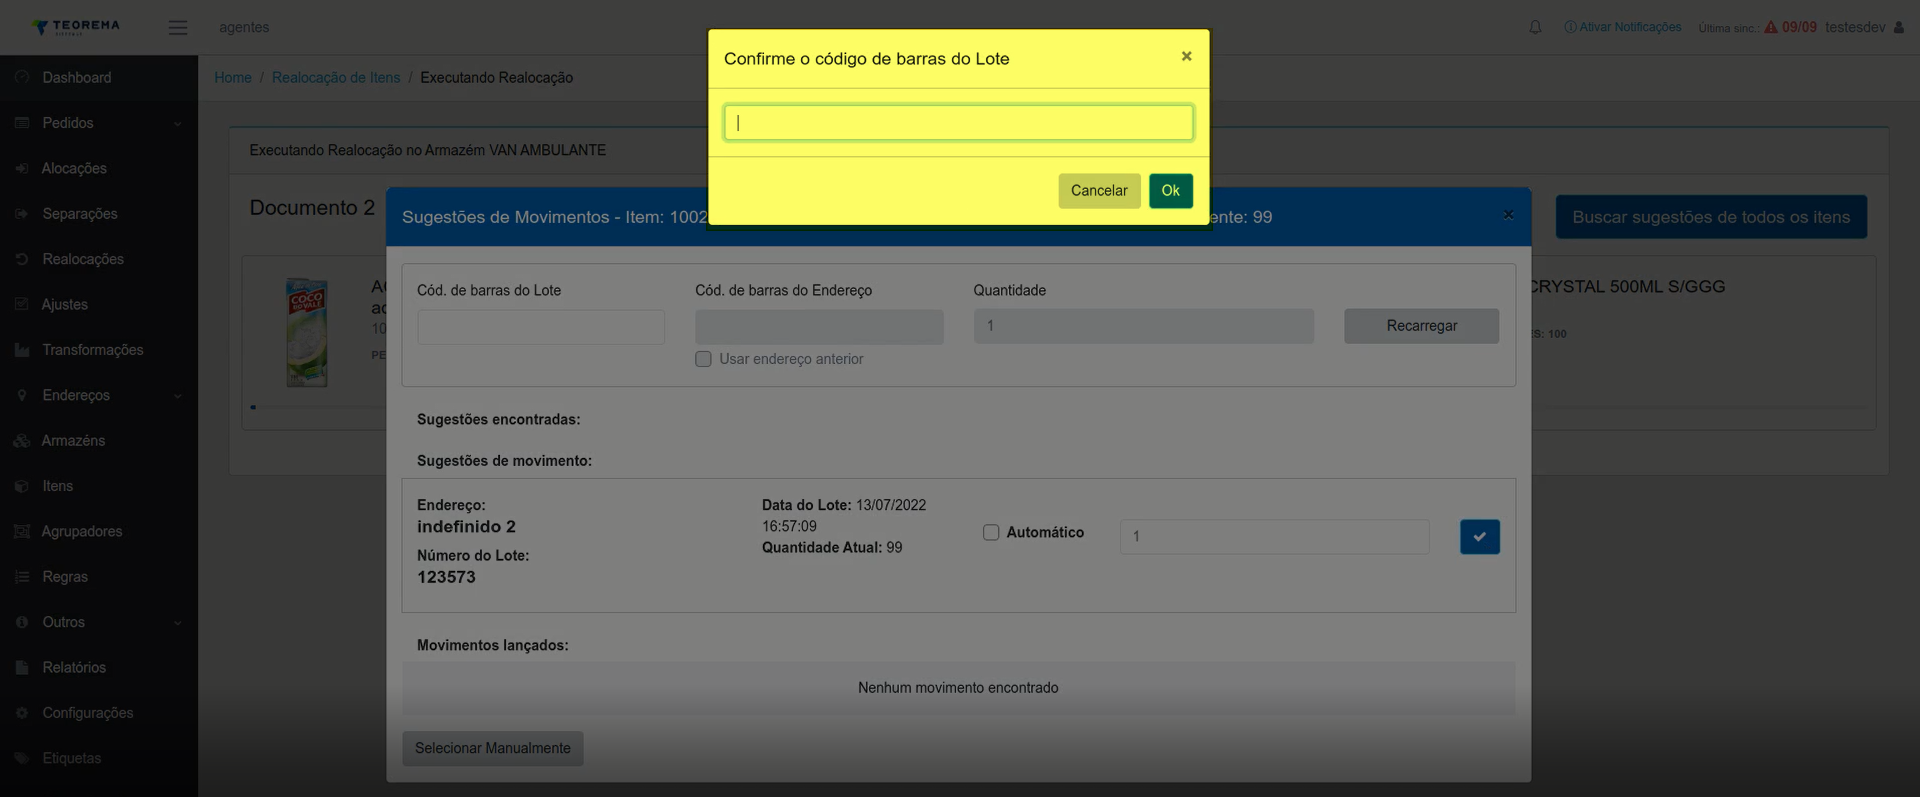Enable the Automático checkbox
The width and height of the screenshot is (1920, 797).
pyautogui.click(x=991, y=533)
